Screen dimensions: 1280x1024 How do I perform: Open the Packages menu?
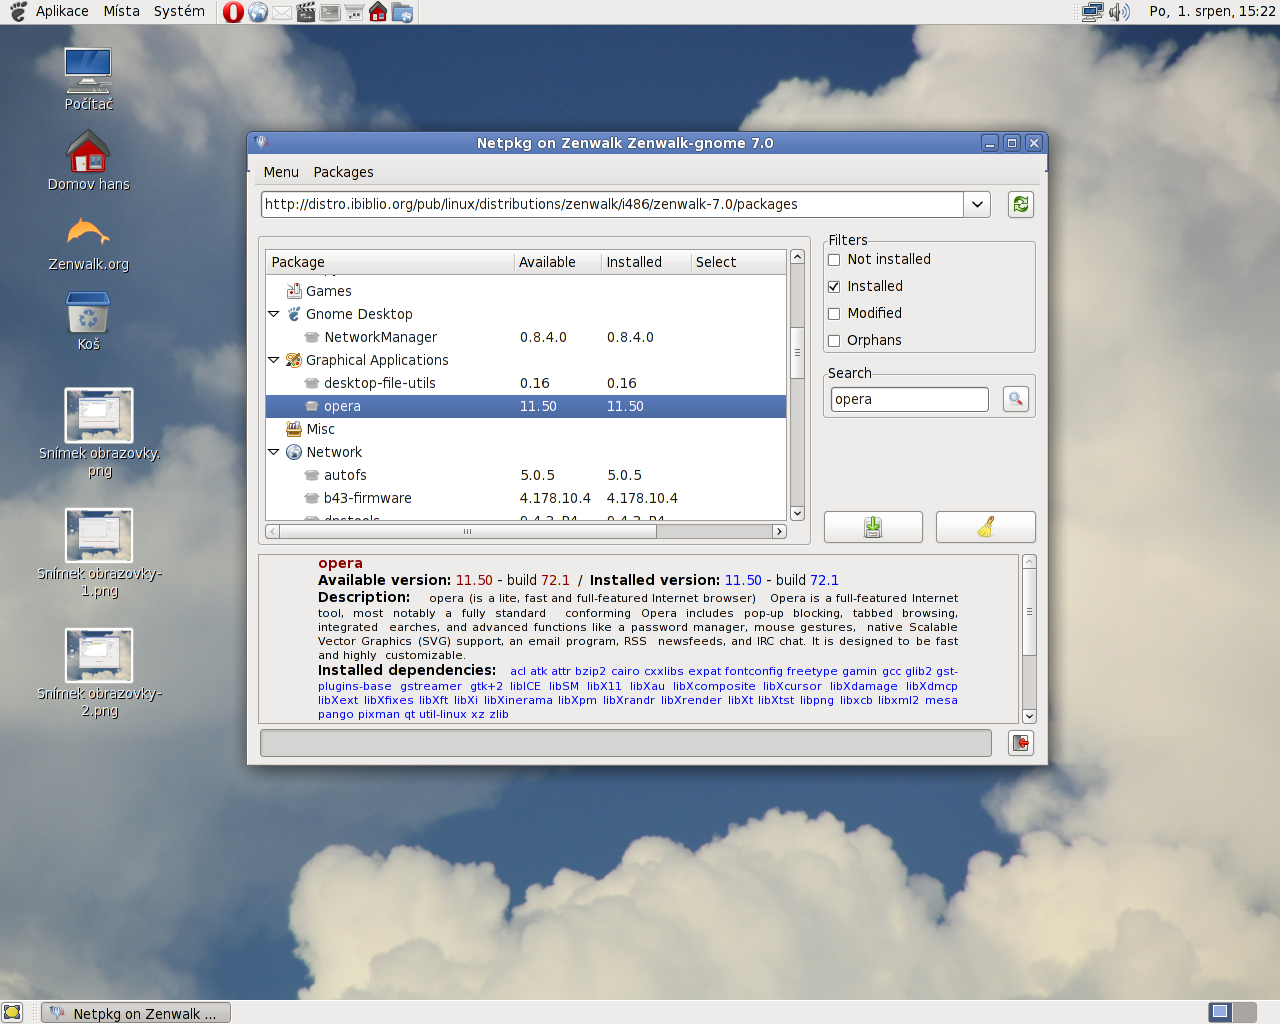[x=343, y=172]
